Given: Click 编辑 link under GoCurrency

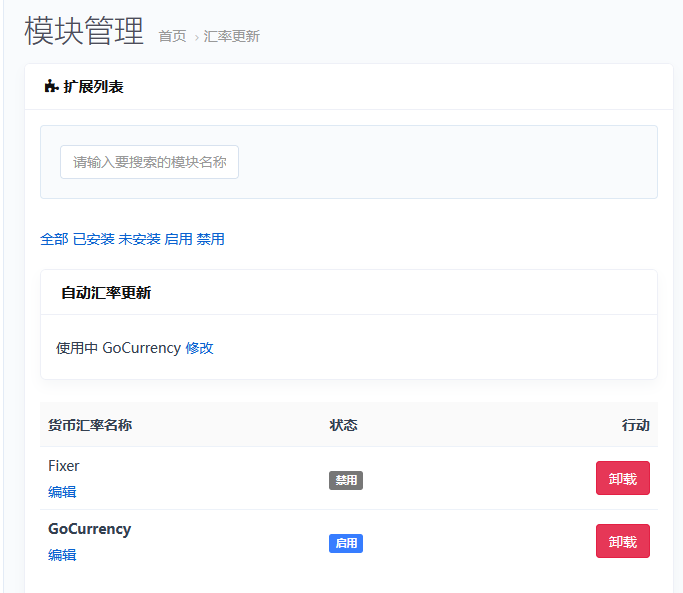Looking at the screenshot, I should click(x=62, y=555).
